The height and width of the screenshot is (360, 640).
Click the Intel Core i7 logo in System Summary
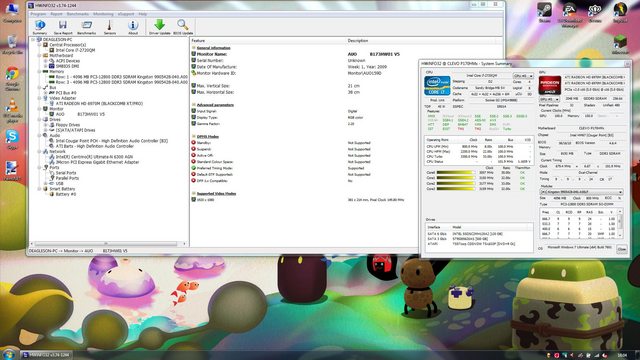point(437,85)
